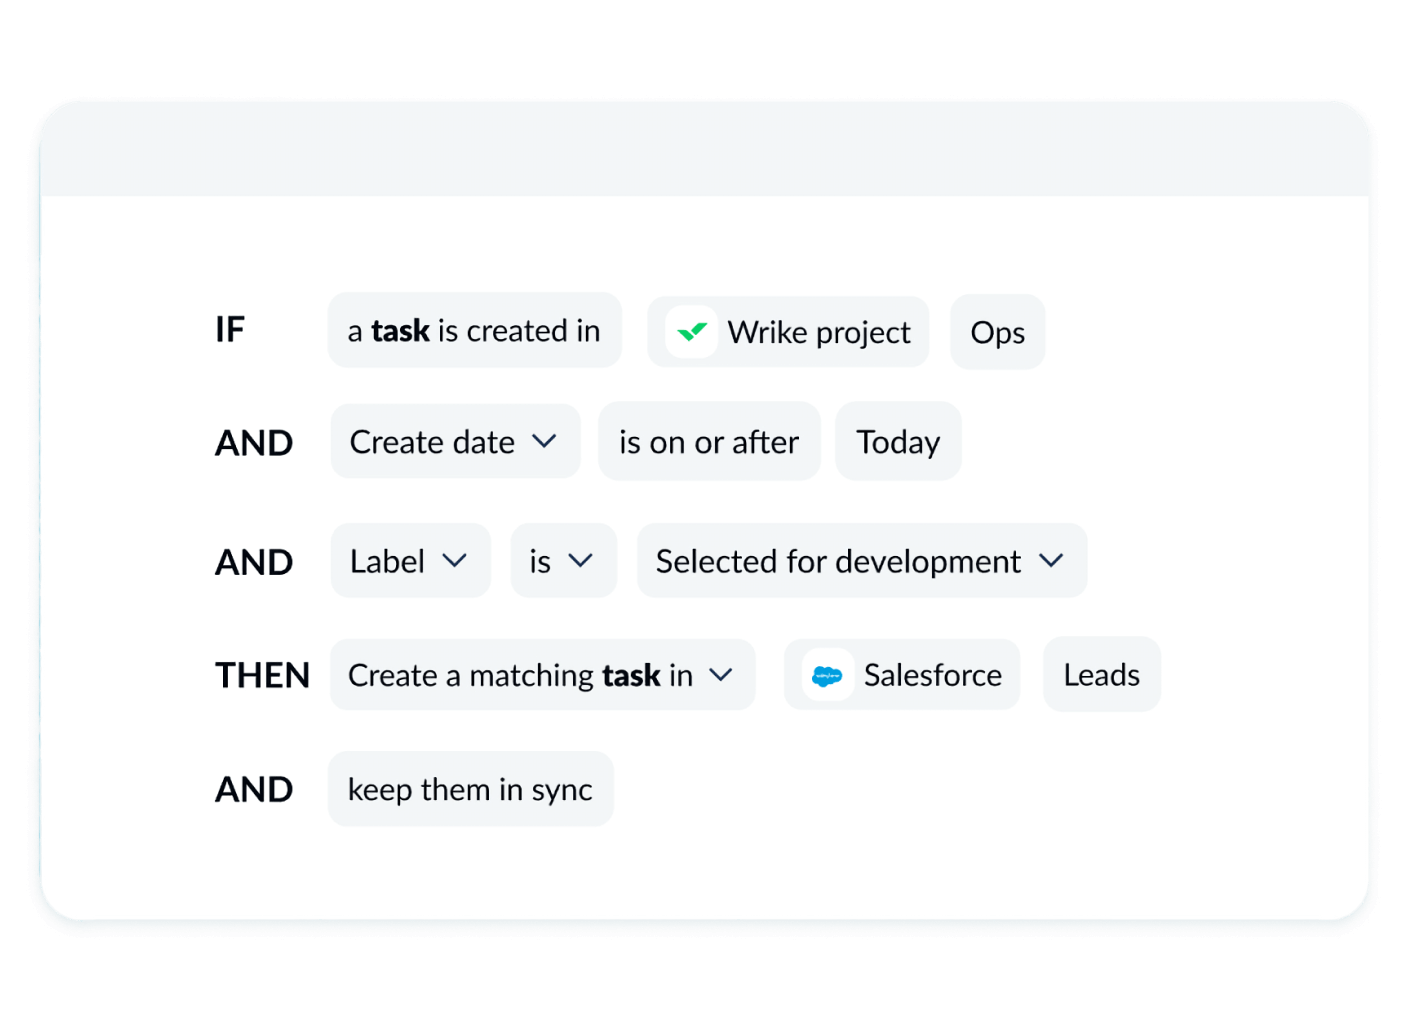Image resolution: width=1408 pixels, height=1024 pixels.
Task: Open the Label field dropdown
Action: tap(410, 561)
